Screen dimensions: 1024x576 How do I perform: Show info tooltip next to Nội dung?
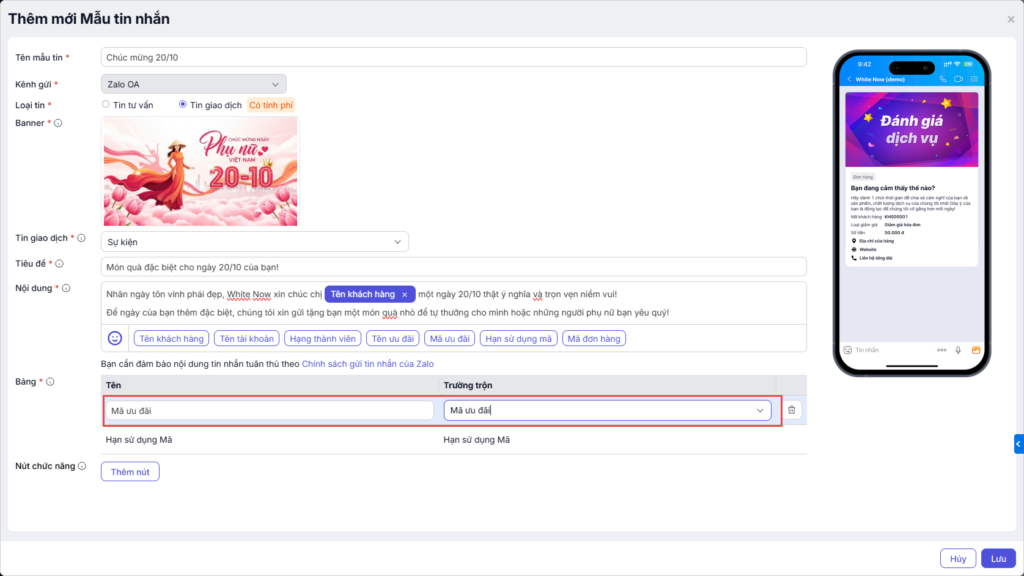coord(66,288)
